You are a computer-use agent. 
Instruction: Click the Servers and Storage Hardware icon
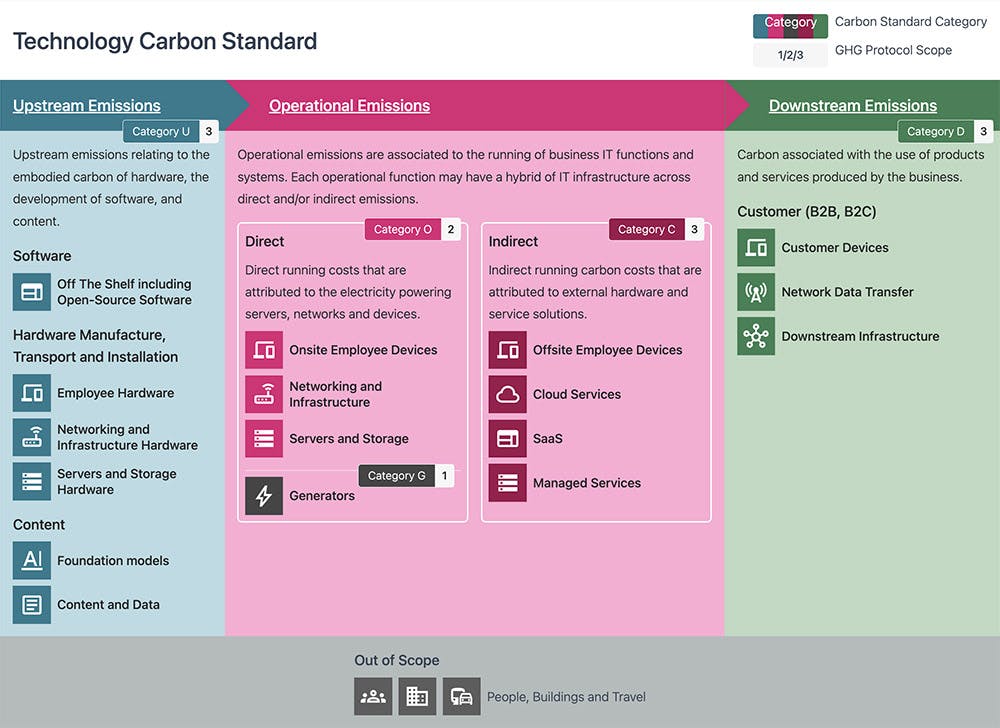[32, 481]
